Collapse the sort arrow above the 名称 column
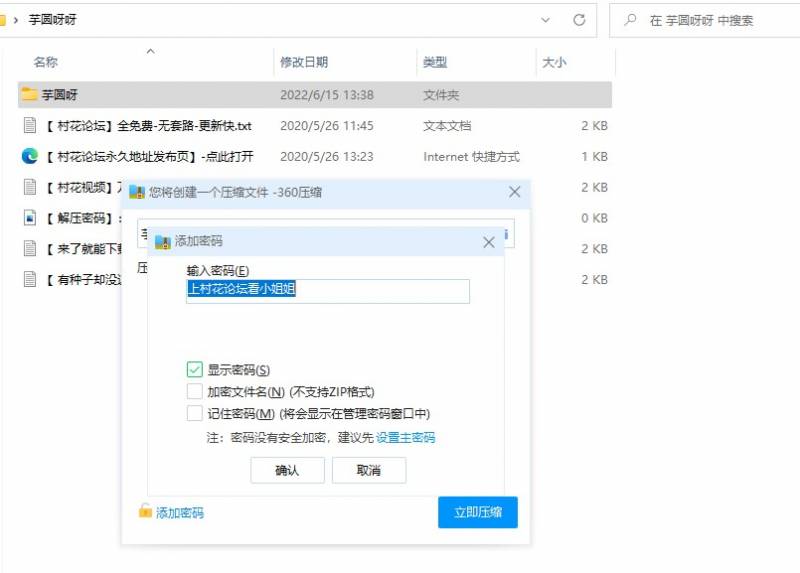 pyautogui.click(x=151, y=50)
